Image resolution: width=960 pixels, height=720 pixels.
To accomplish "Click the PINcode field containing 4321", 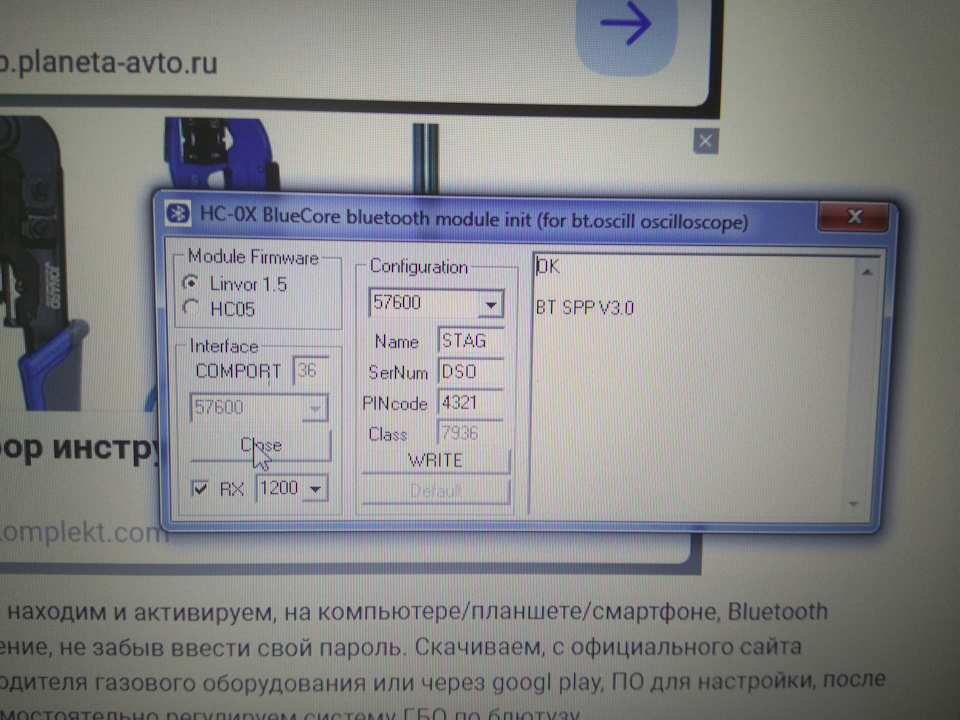I will tap(471, 402).
